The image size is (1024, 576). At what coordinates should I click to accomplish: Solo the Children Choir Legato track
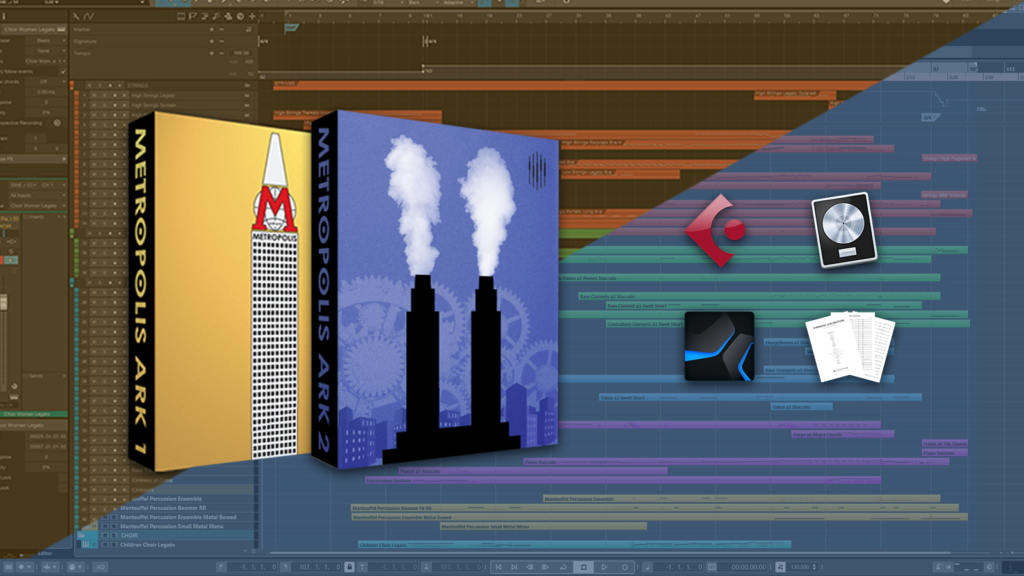114,545
